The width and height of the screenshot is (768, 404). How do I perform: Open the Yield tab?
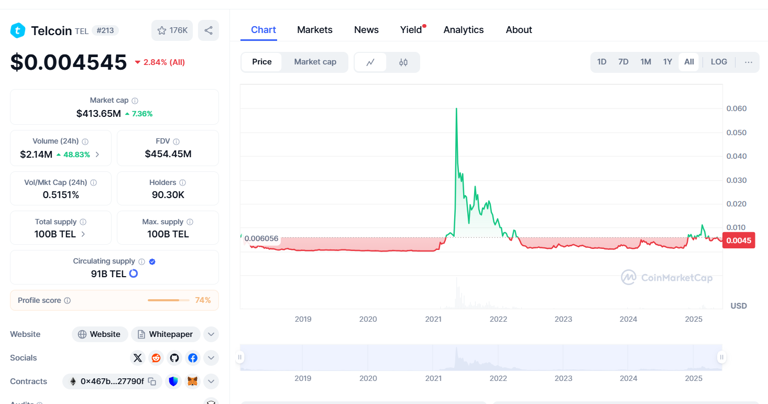point(411,30)
